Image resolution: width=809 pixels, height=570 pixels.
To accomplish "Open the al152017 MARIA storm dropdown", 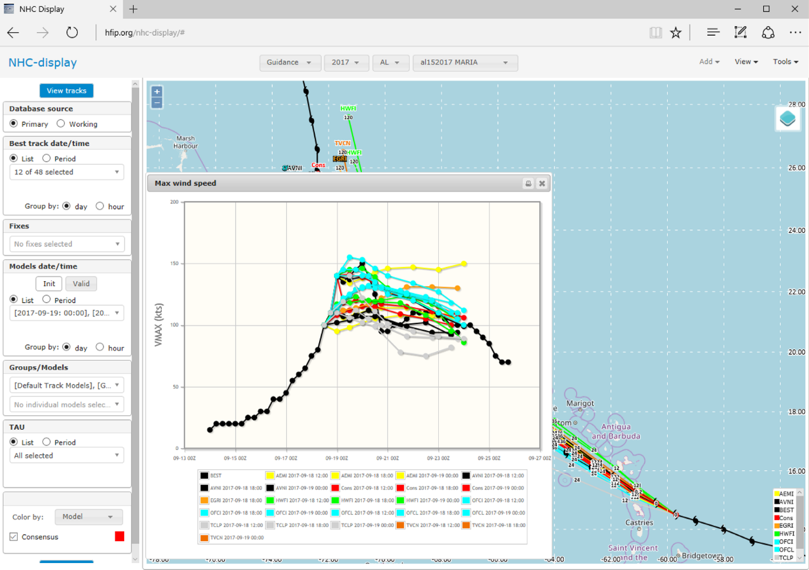I will pyautogui.click(x=465, y=62).
